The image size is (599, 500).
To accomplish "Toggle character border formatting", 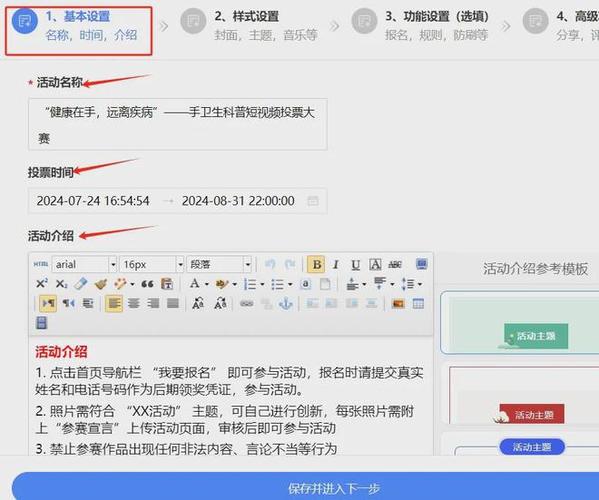I will point(375,264).
